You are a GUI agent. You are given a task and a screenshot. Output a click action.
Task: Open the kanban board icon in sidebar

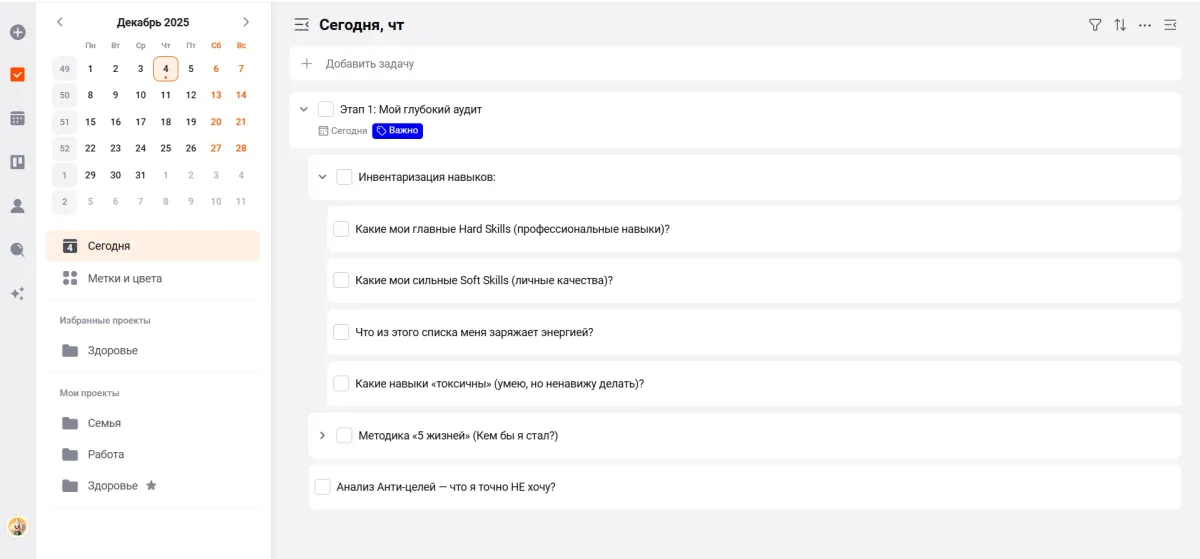[17, 162]
